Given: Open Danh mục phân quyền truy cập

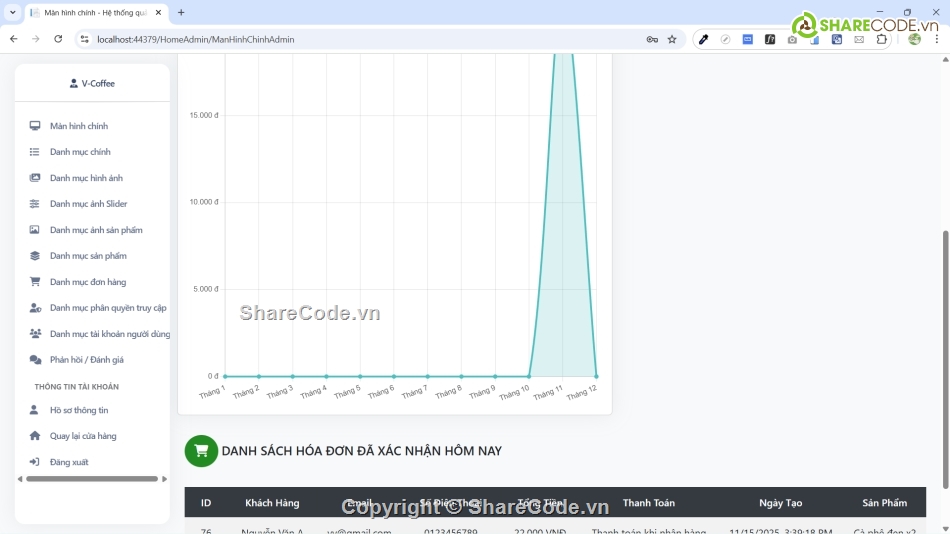Looking at the screenshot, I should pos(108,308).
